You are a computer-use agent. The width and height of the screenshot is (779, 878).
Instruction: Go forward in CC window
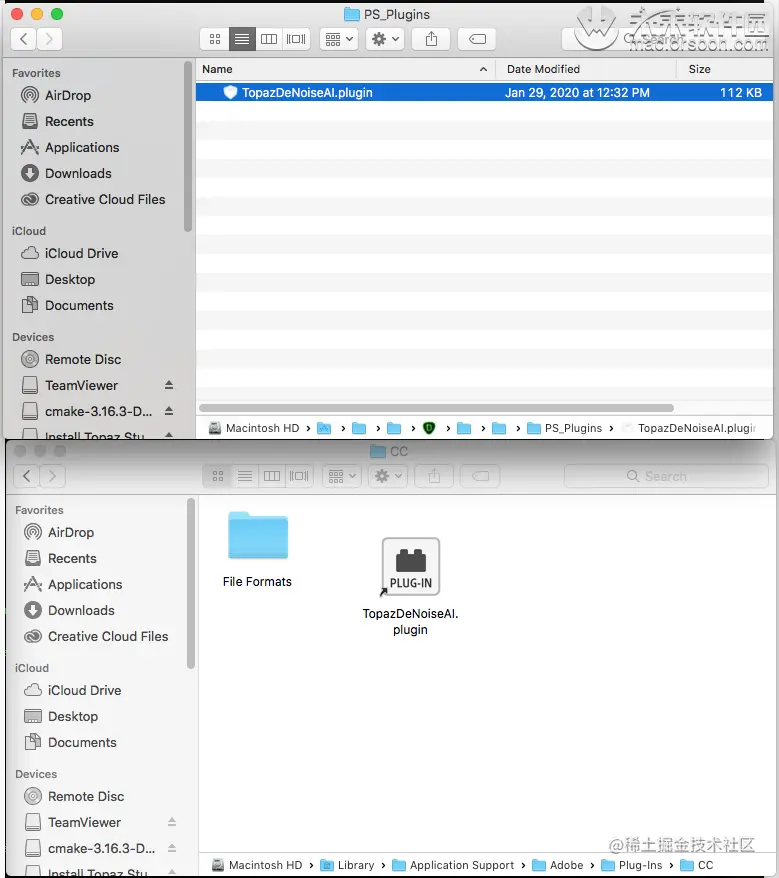click(52, 476)
